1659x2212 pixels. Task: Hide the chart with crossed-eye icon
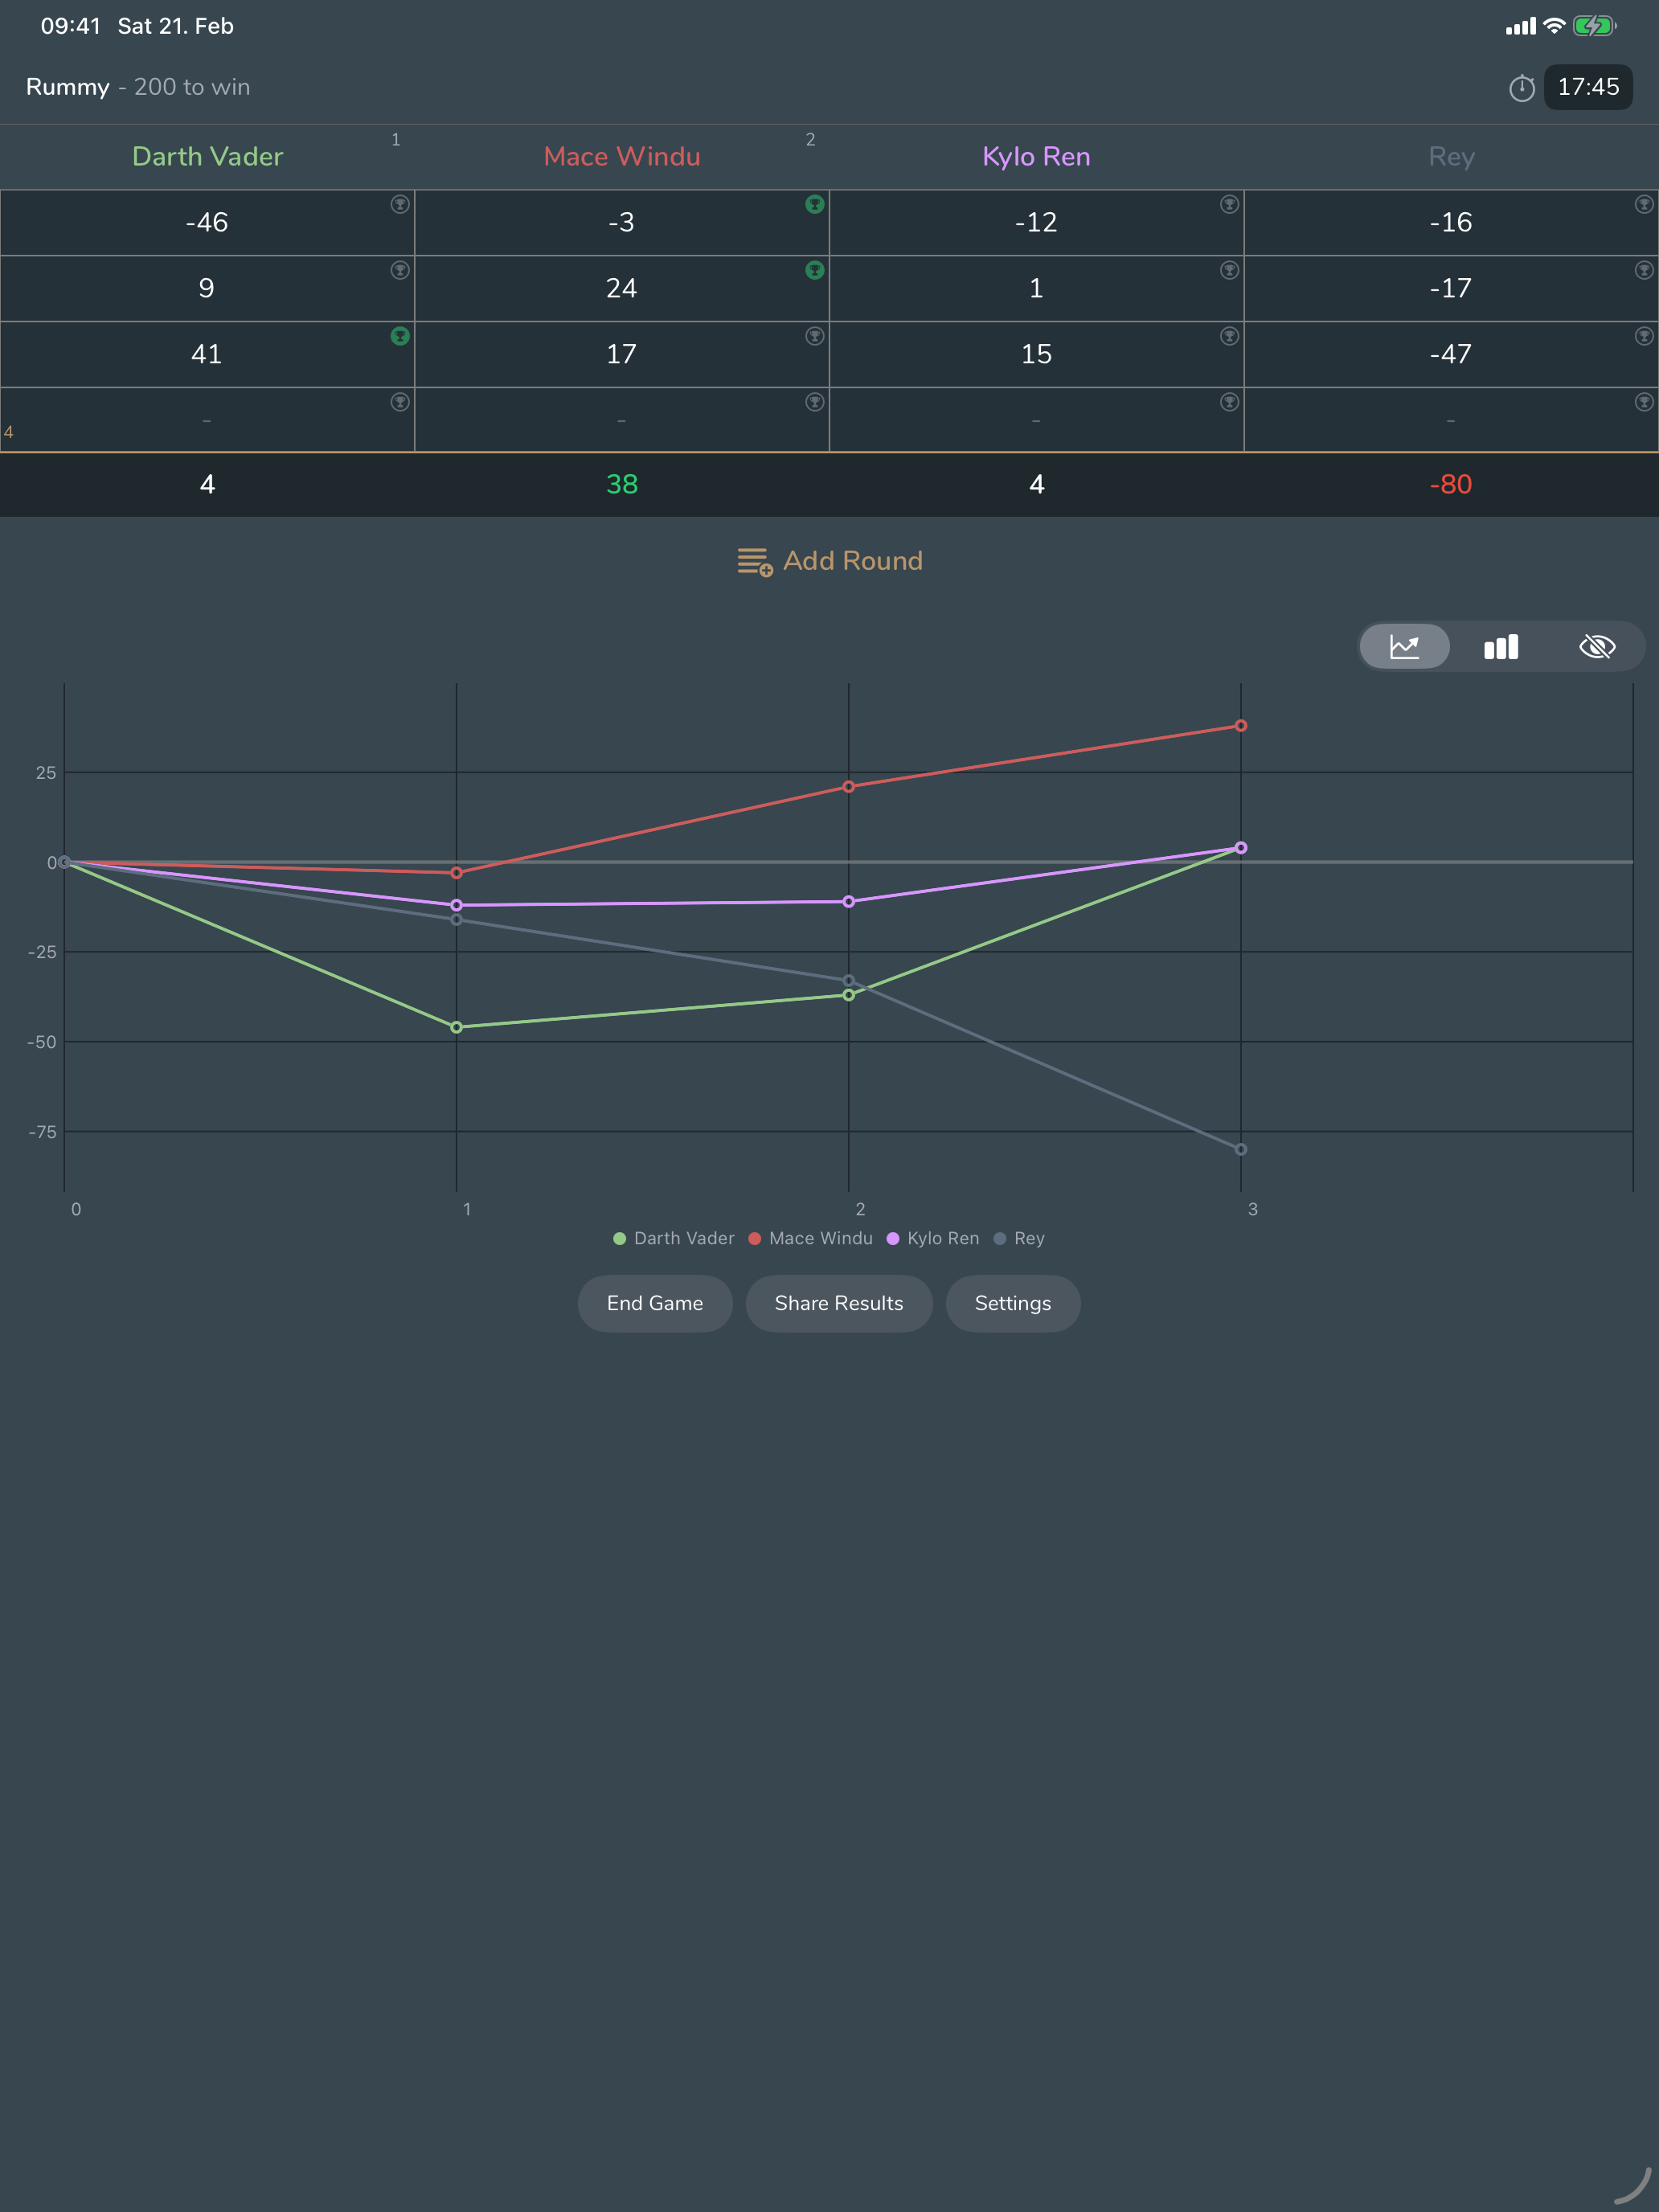(x=1596, y=647)
